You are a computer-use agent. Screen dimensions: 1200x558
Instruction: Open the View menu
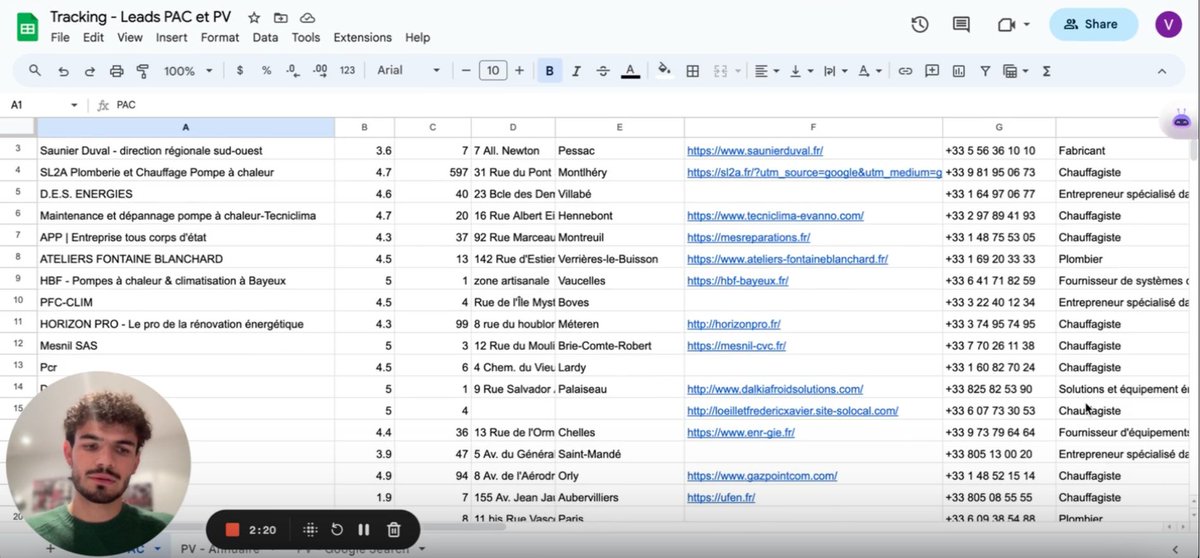click(130, 38)
